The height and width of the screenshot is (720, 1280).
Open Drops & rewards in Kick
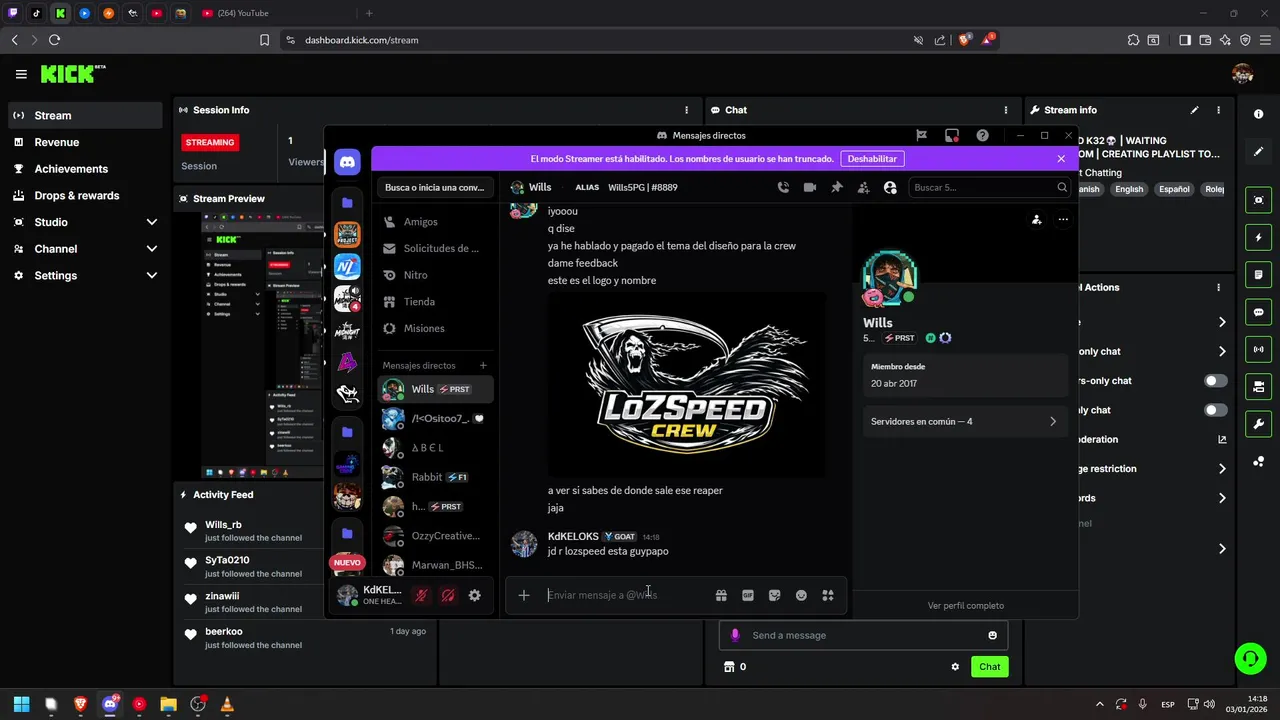[x=84, y=195]
